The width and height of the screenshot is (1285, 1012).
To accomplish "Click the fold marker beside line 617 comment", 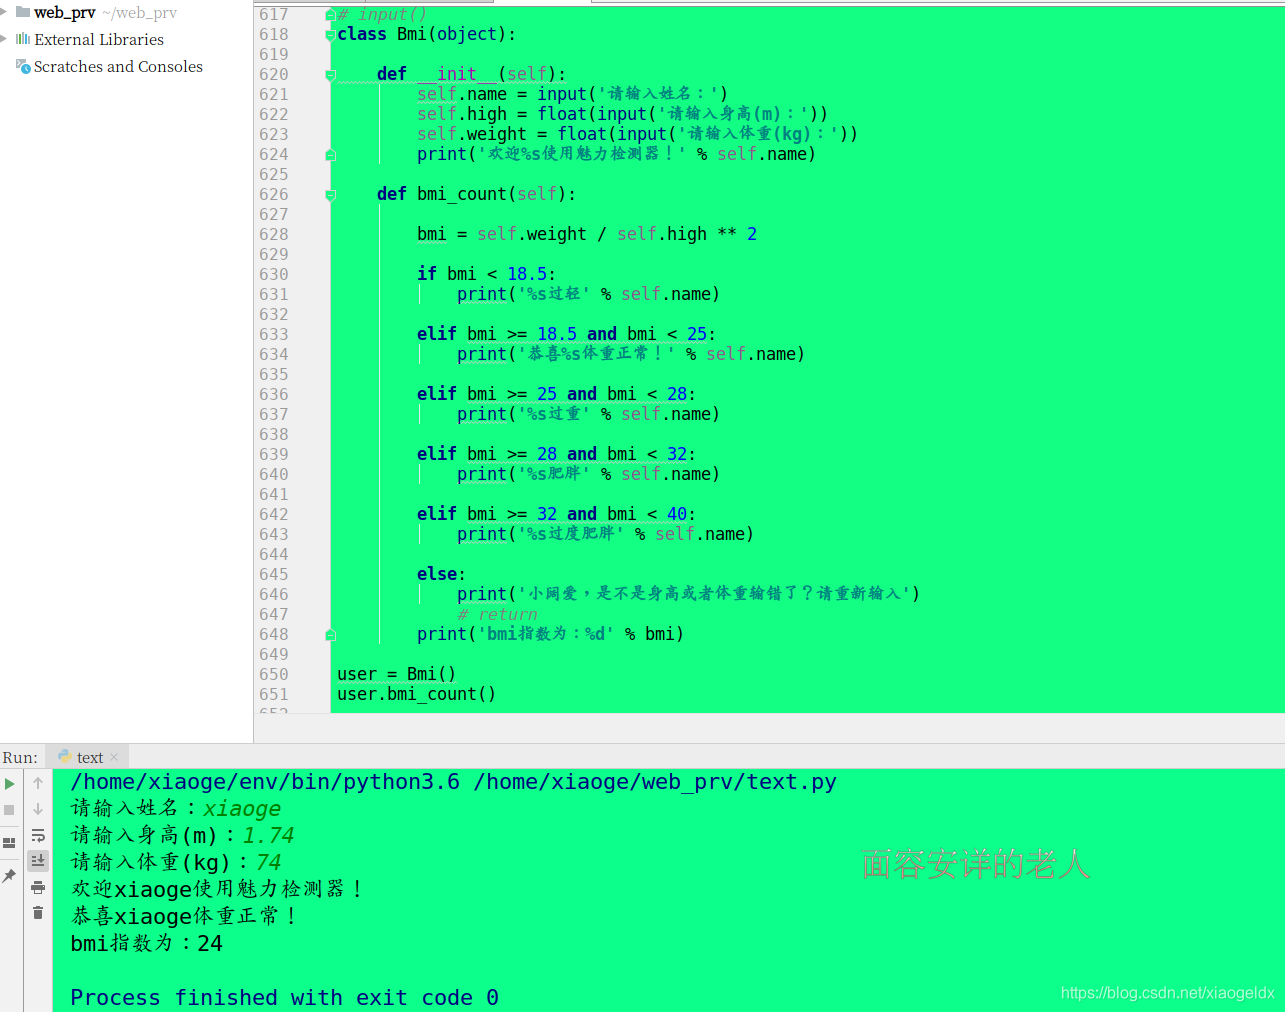I will (330, 14).
